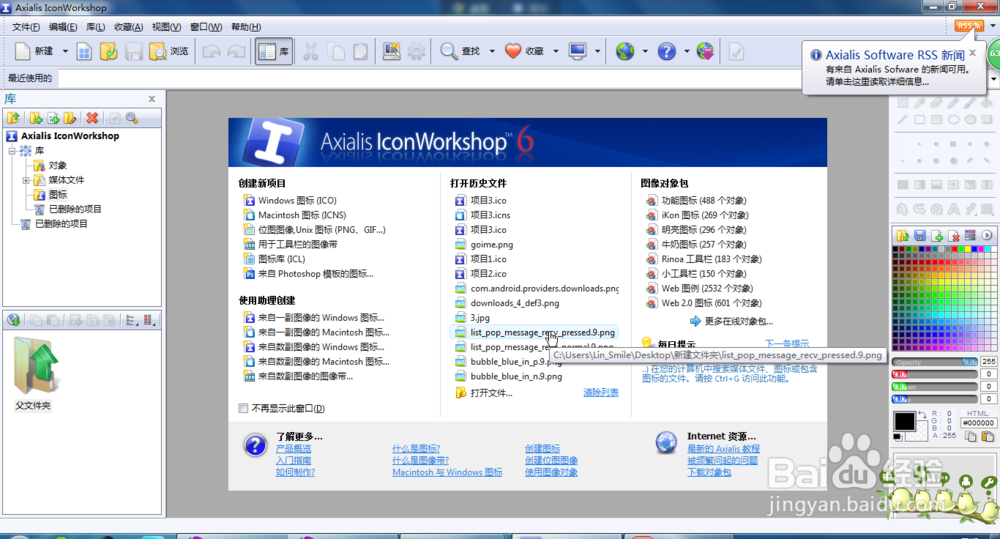
Task: Check 不再显示此窗口(D) checkbox
Action: point(243,408)
